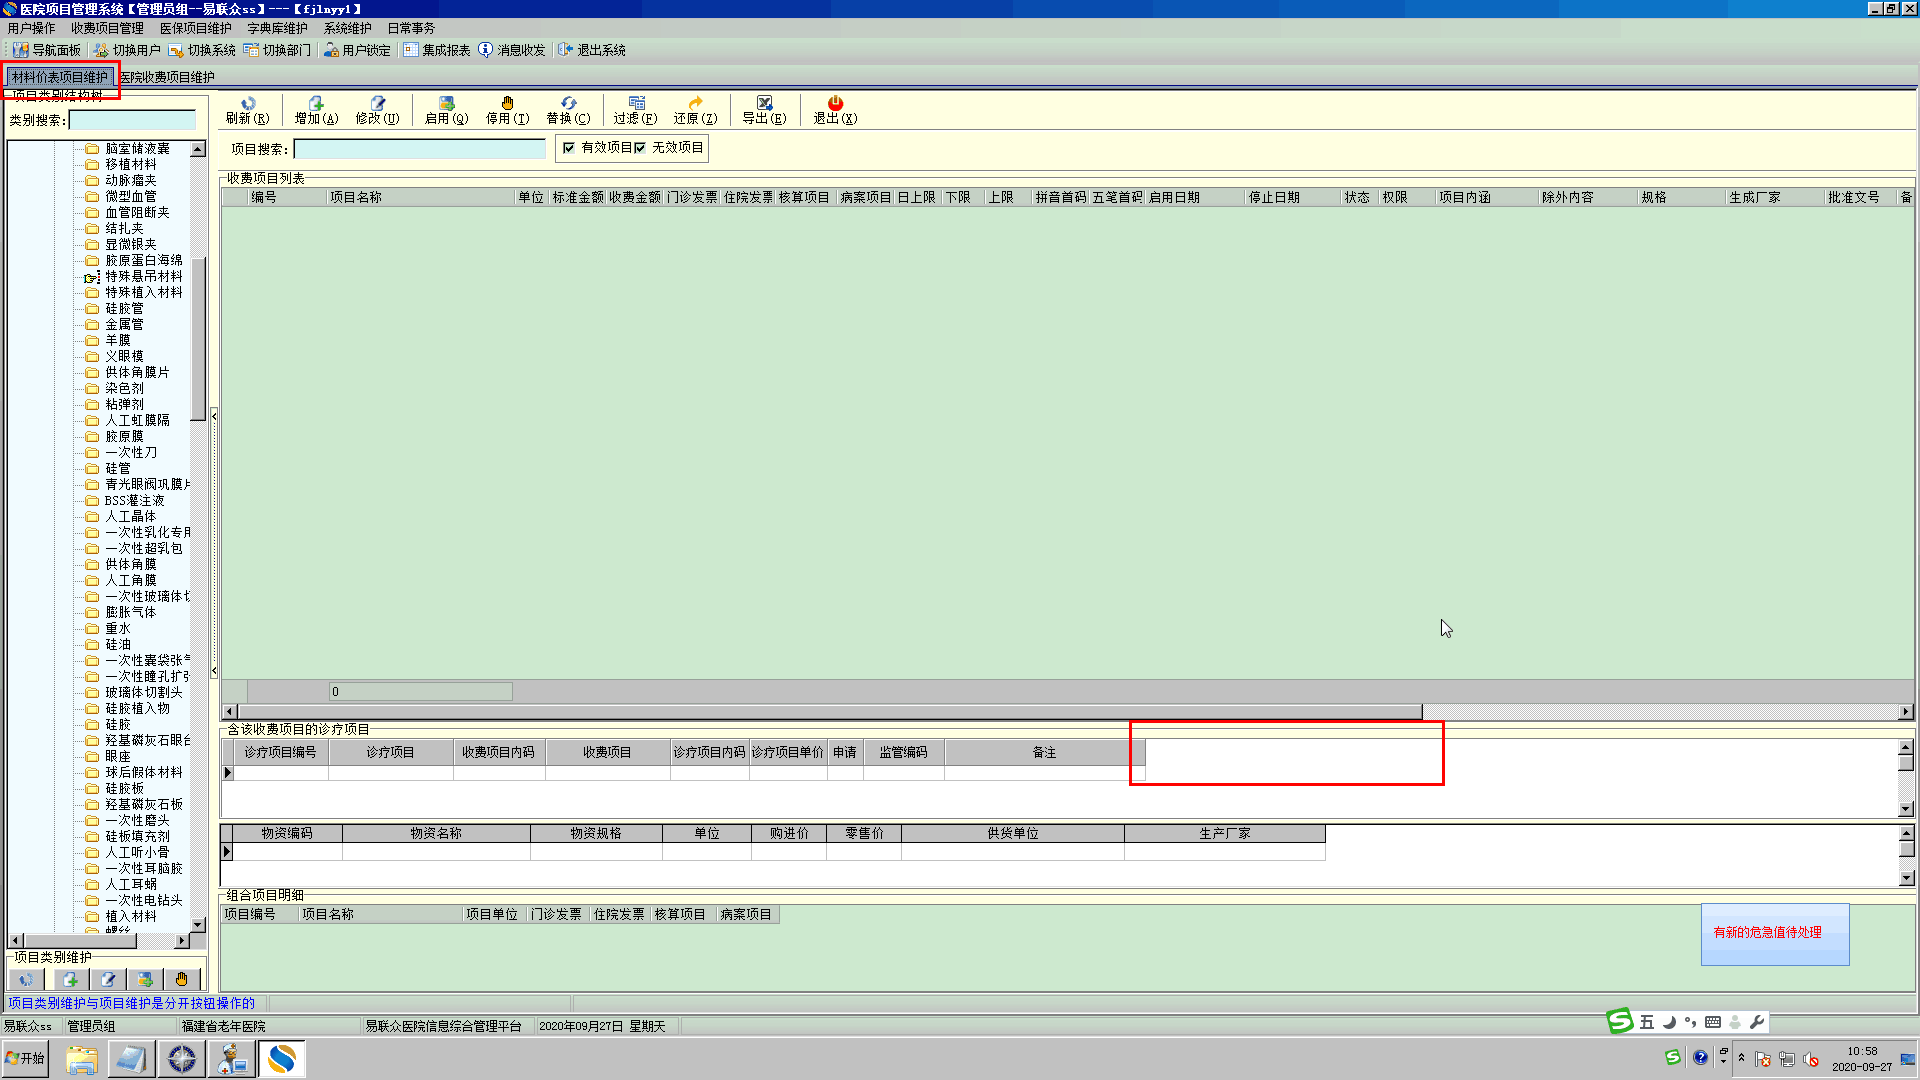Click the 有新的危急值待处理 notification
The width and height of the screenshot is (1920, 1080).
[x=1768, y=932]
